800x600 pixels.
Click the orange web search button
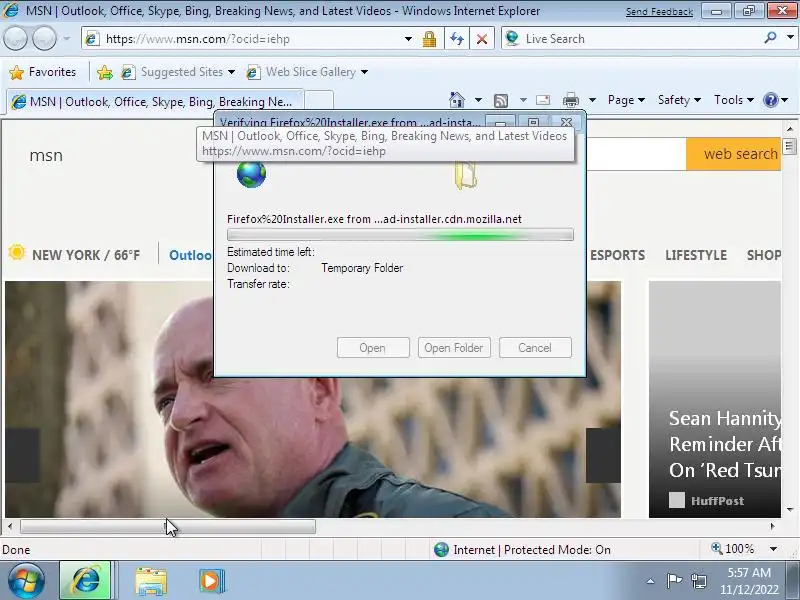pyautogui.click(x=734, y=154)
